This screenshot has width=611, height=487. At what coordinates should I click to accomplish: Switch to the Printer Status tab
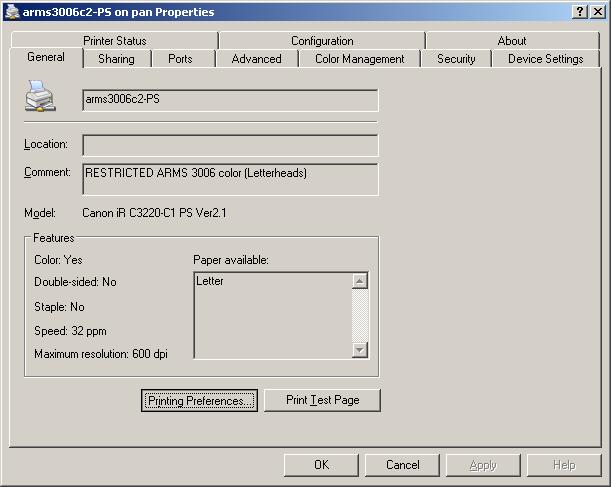[x=115, y=41]
